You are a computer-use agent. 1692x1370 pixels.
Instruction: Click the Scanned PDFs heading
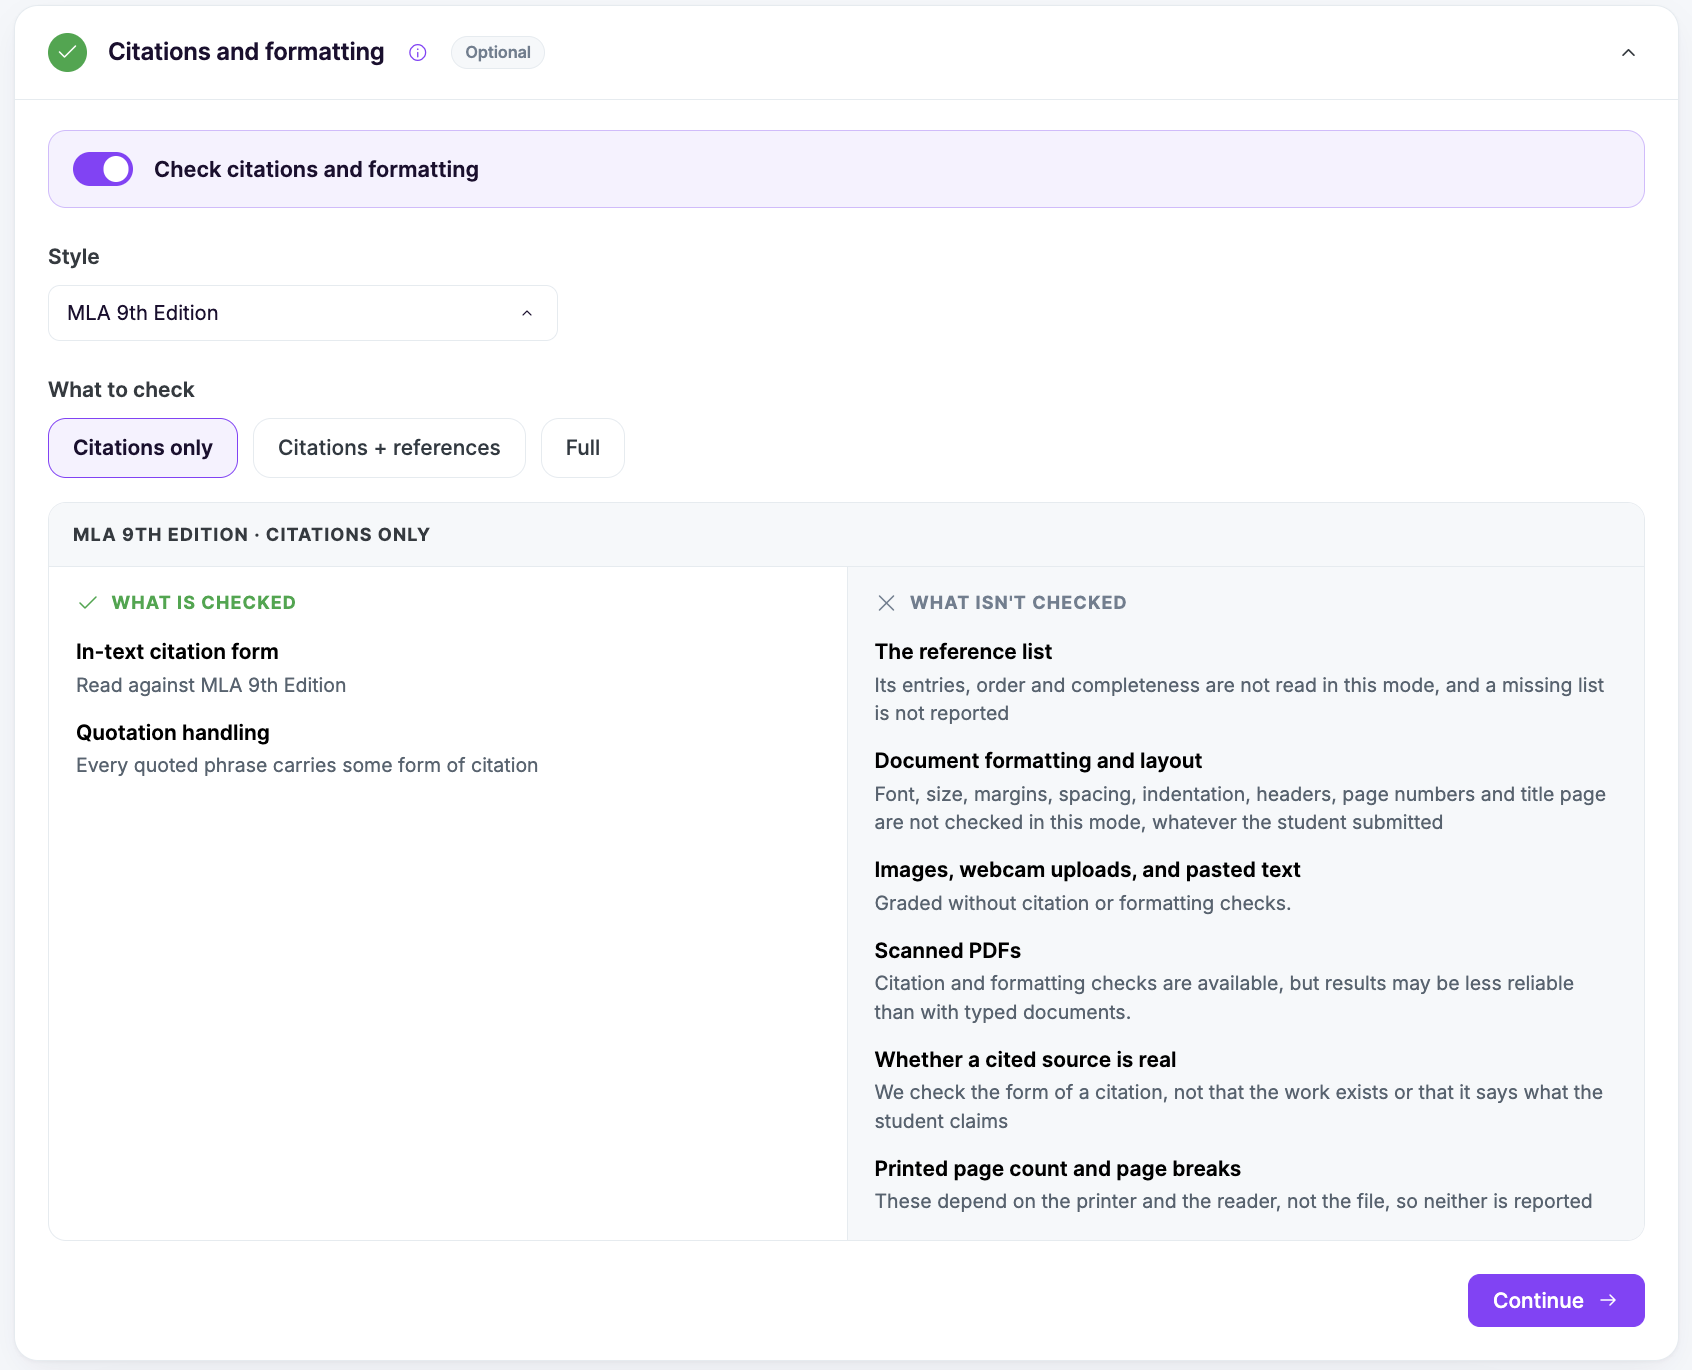point(948,950)
